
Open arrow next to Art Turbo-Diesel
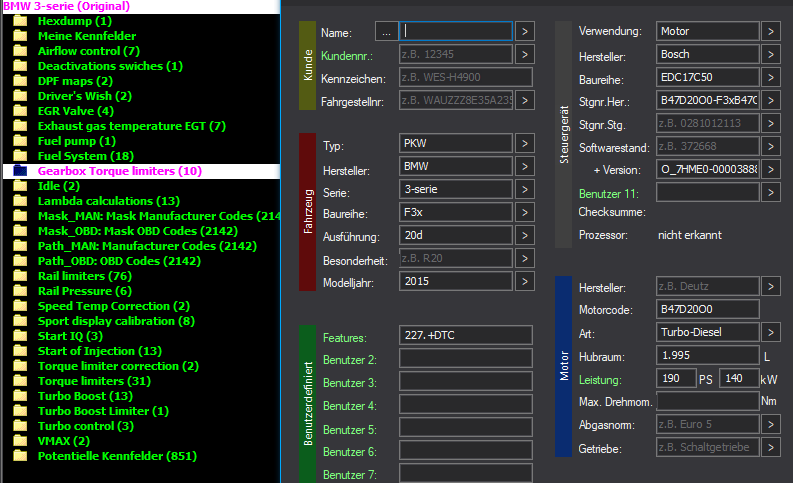pos(771,333)
